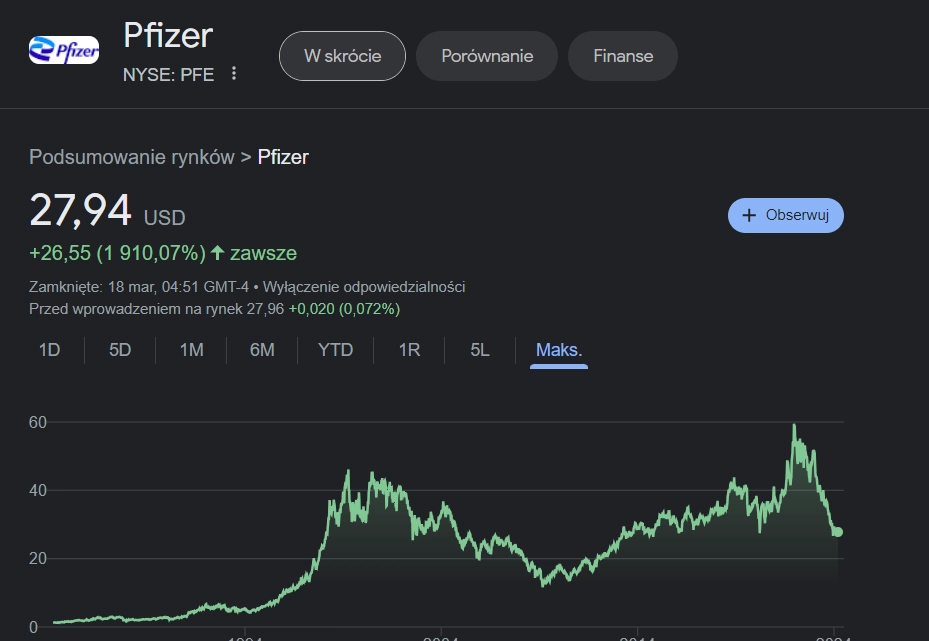Viewport: 929px width, 641px height.
Task: Click the current-price dot at chart end
Action: pyautogui.click(x=837, y=532)
